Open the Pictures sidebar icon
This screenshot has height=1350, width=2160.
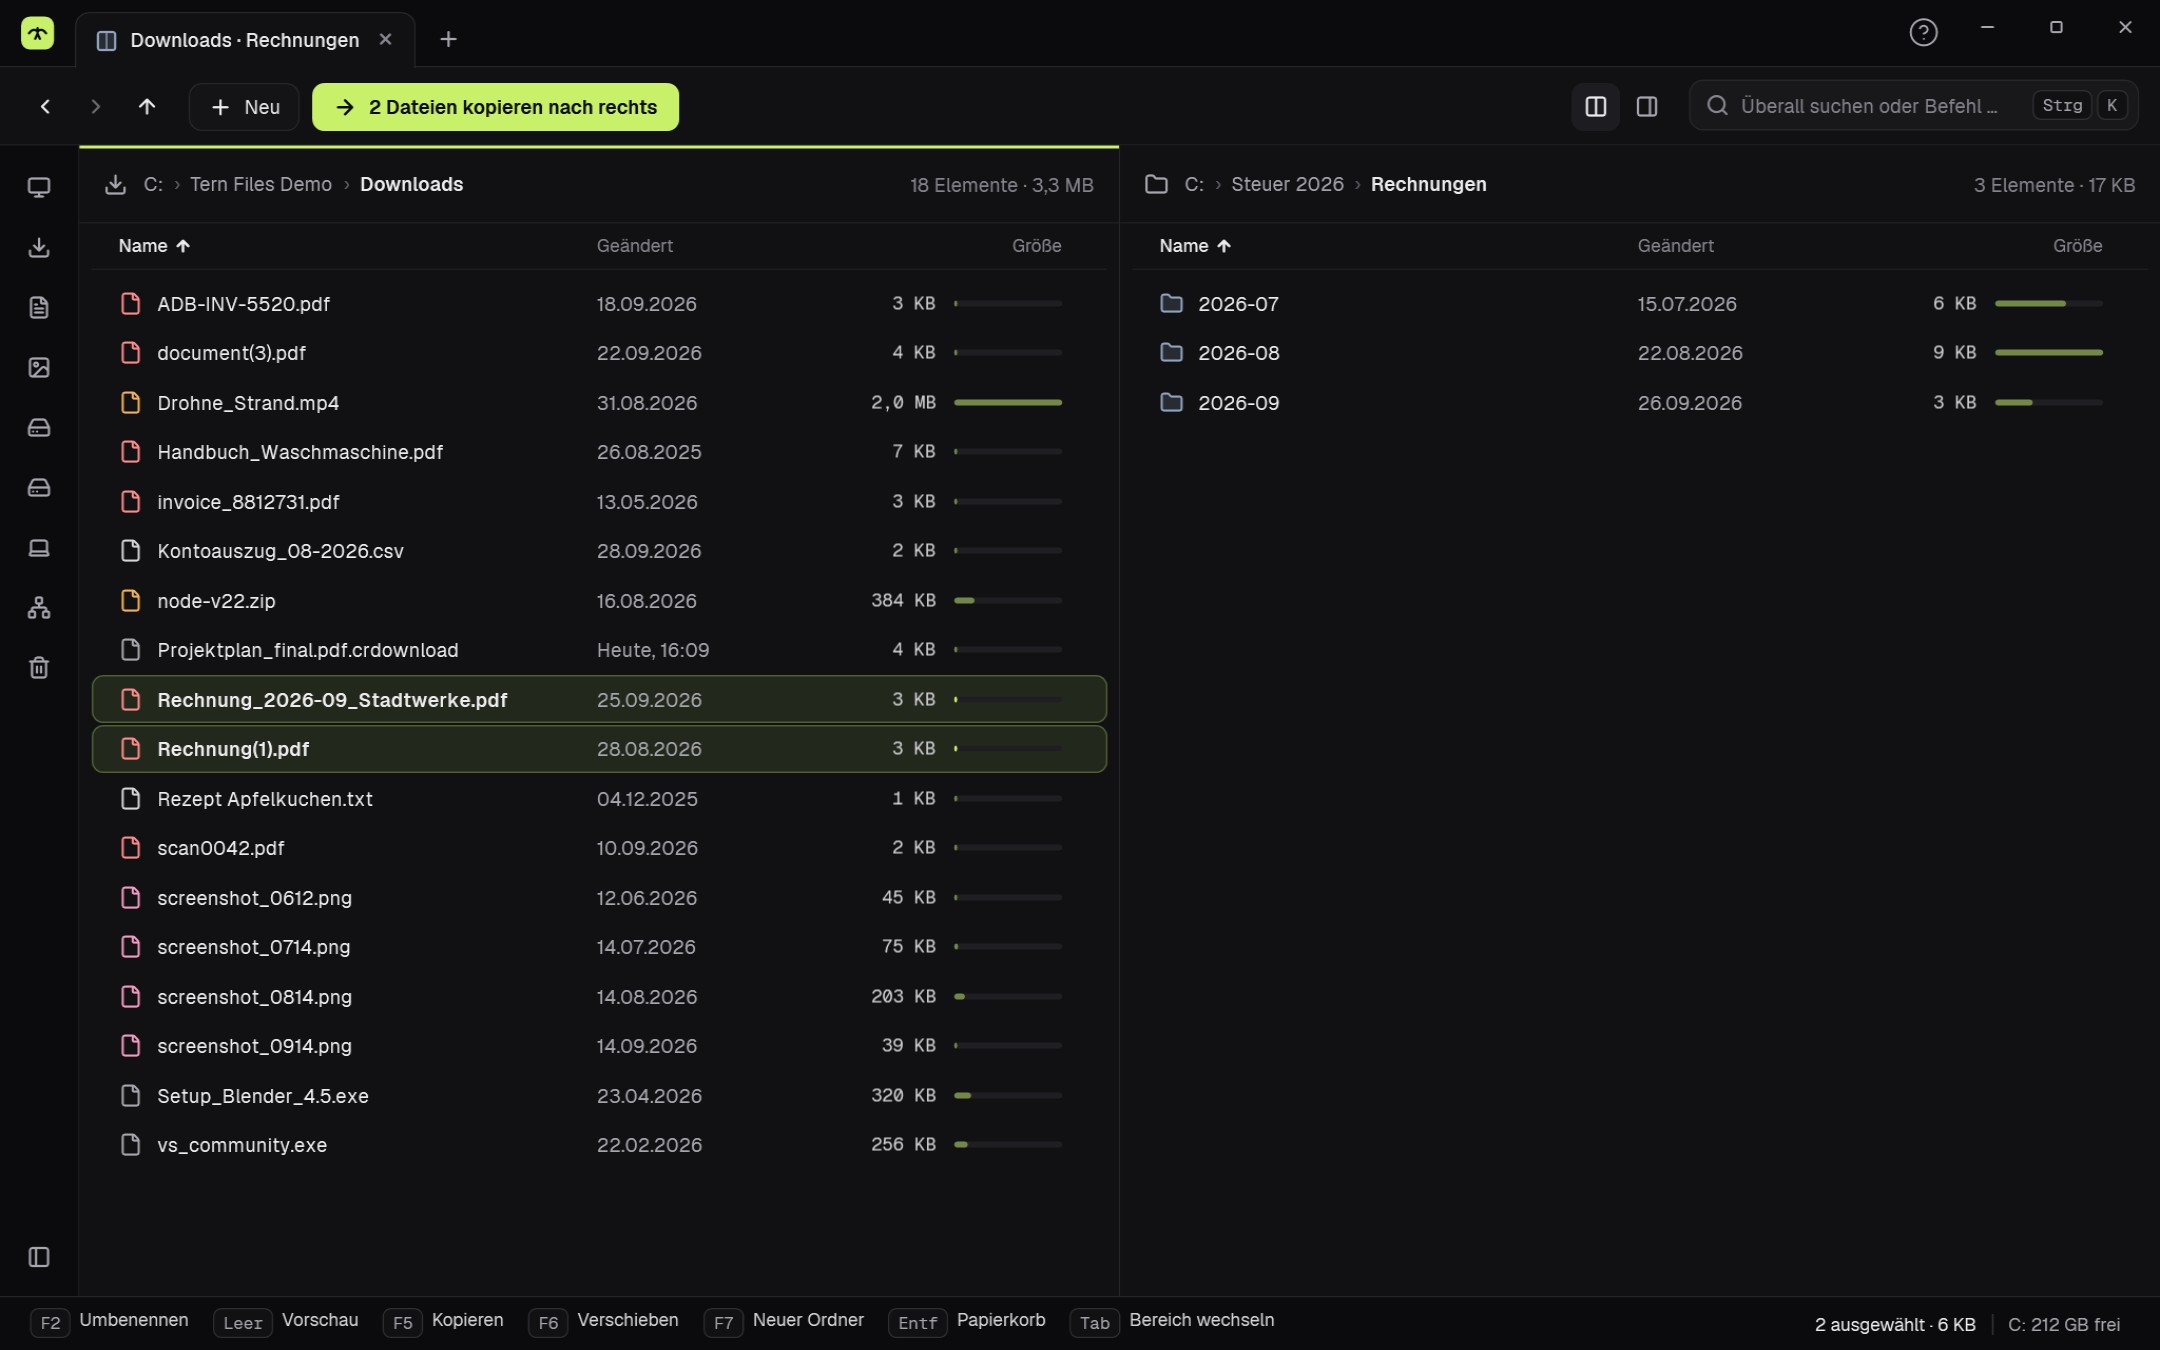click(39, 367)
